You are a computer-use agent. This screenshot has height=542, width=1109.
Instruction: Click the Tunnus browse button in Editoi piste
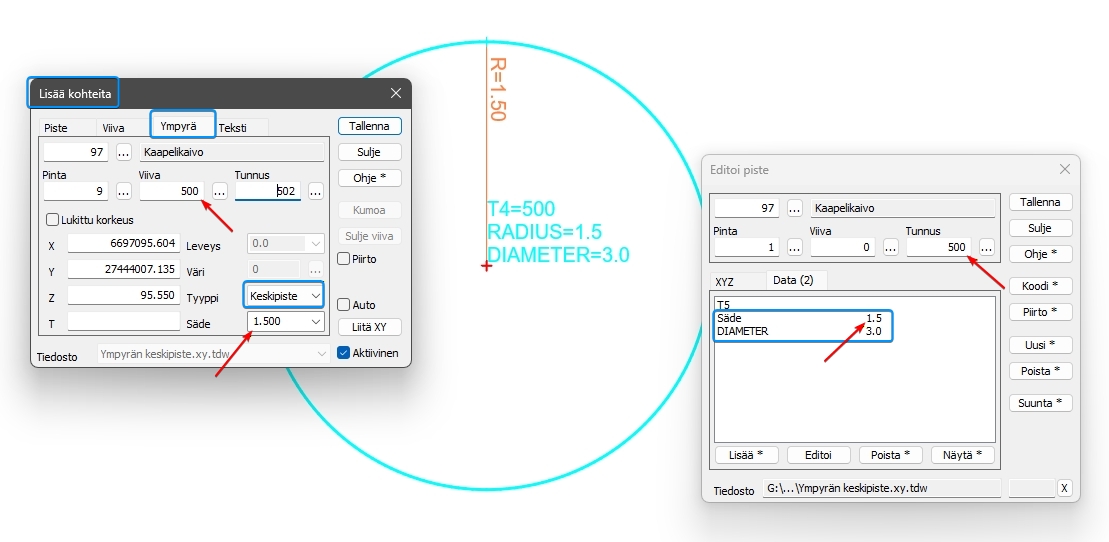coord(987,247)
